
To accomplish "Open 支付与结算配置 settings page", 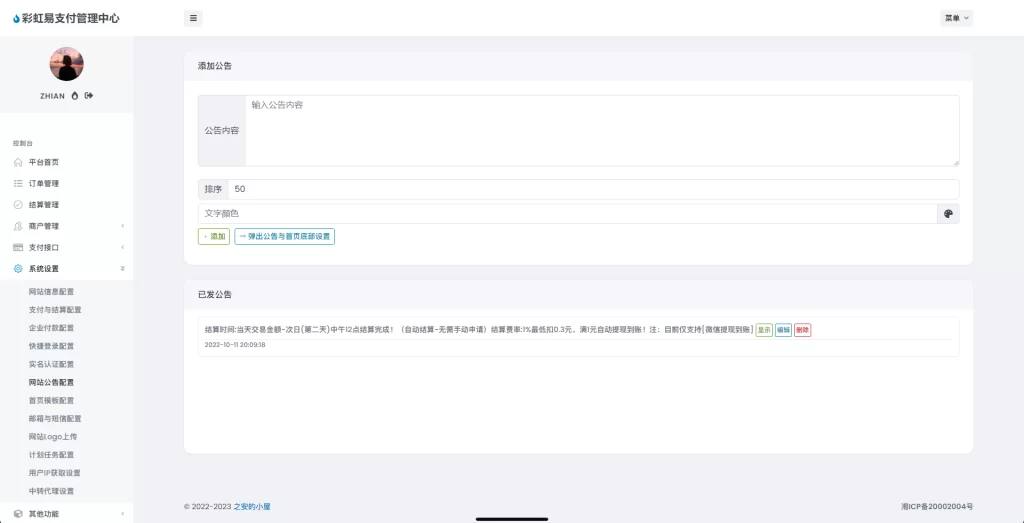I will coord(55,310).
